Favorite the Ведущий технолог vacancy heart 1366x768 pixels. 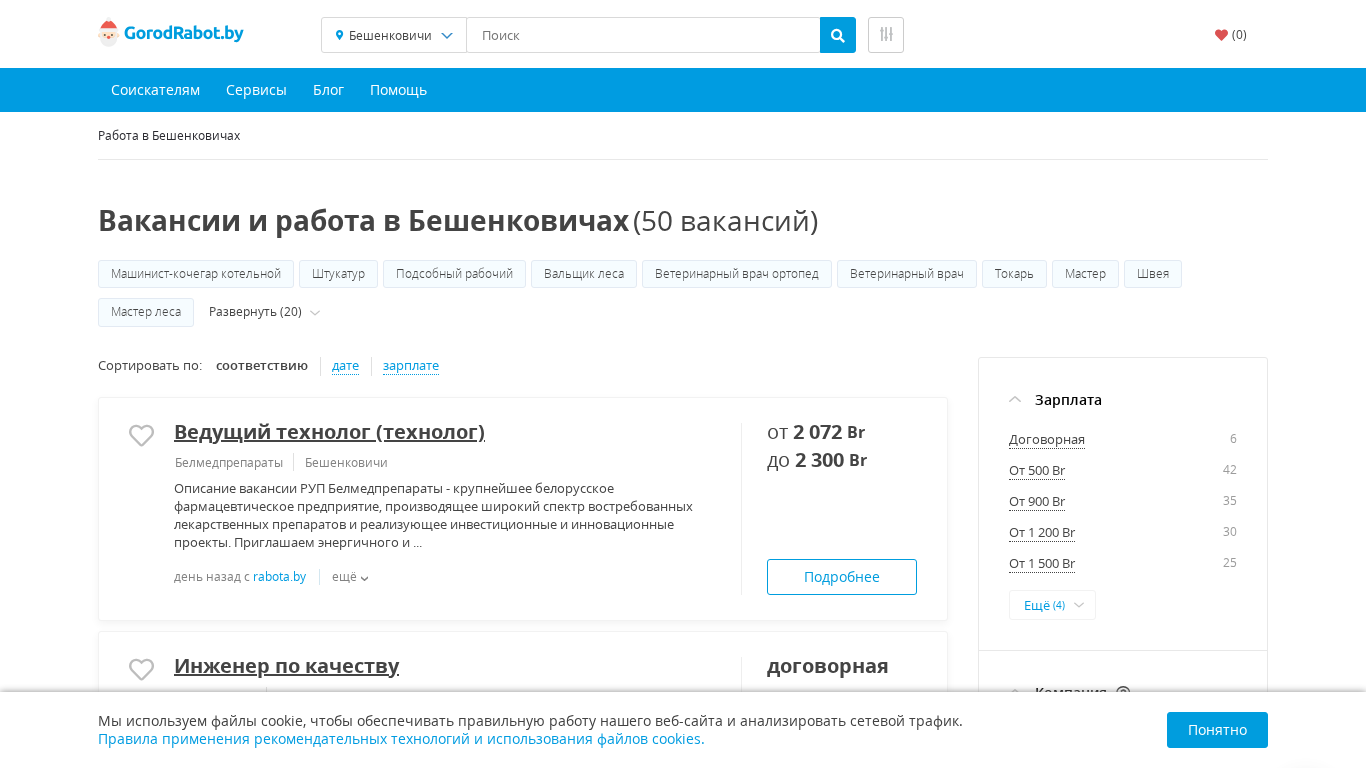coord(142,435)
